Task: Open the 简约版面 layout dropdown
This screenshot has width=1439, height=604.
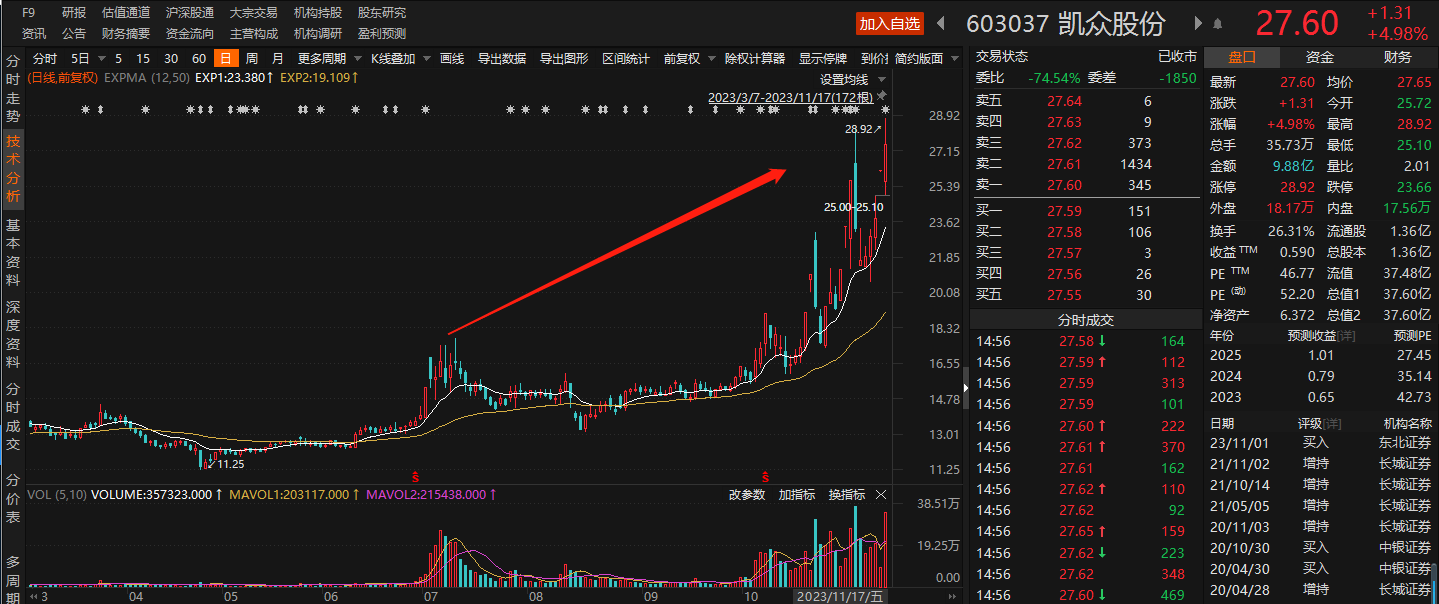Action: (x=924, y=59)
